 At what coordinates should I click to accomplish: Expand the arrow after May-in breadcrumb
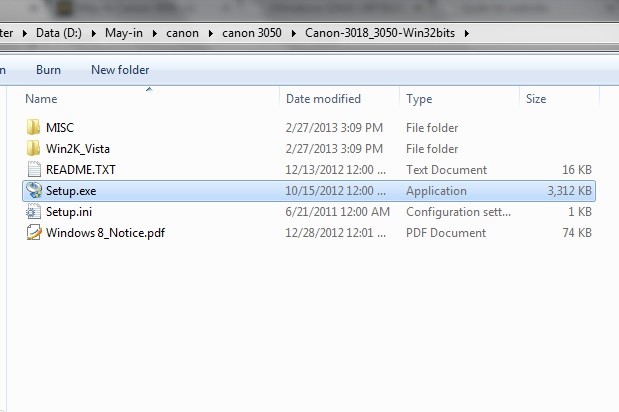point(154,34)
